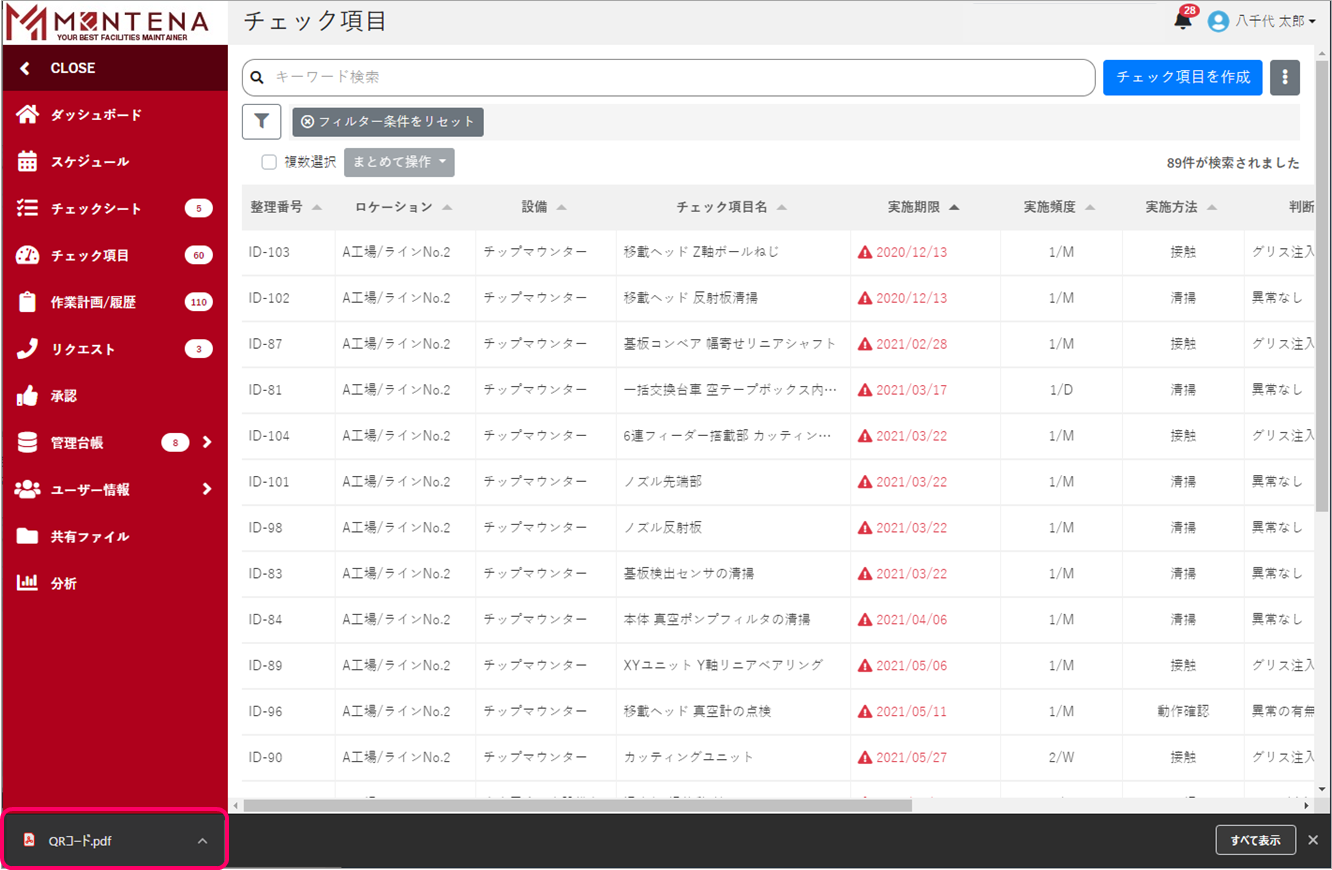Click the Shared Files folder icon
This screenshot has height=870, width=1332.
coord(27,536)
